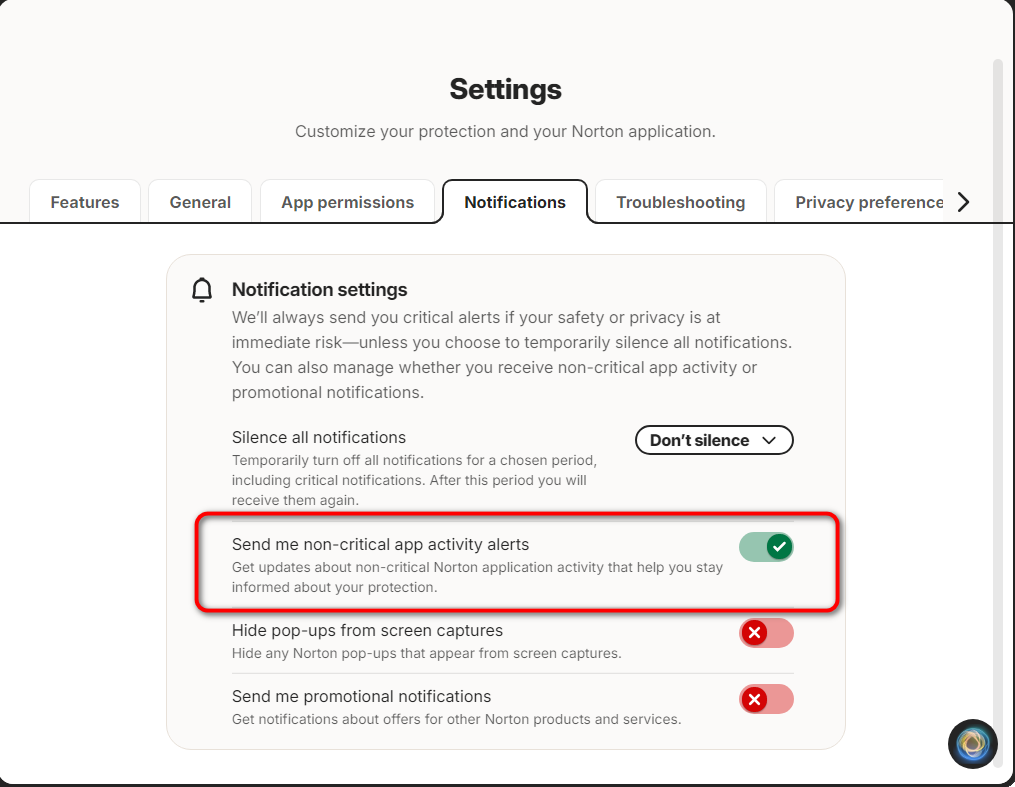
Task: Click red X knob on Hide pop-ups
Action: pyautogui.click(x=754, y=633)
